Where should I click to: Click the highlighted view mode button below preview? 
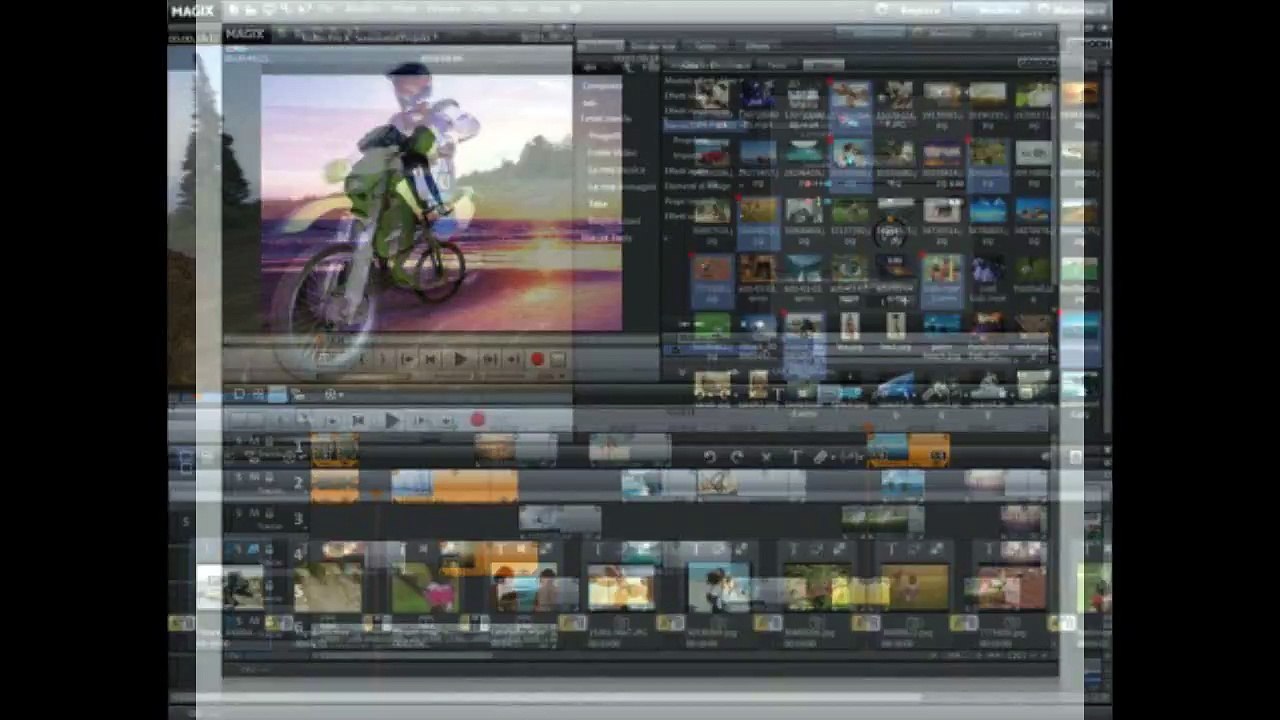click(x=277, y=395)
